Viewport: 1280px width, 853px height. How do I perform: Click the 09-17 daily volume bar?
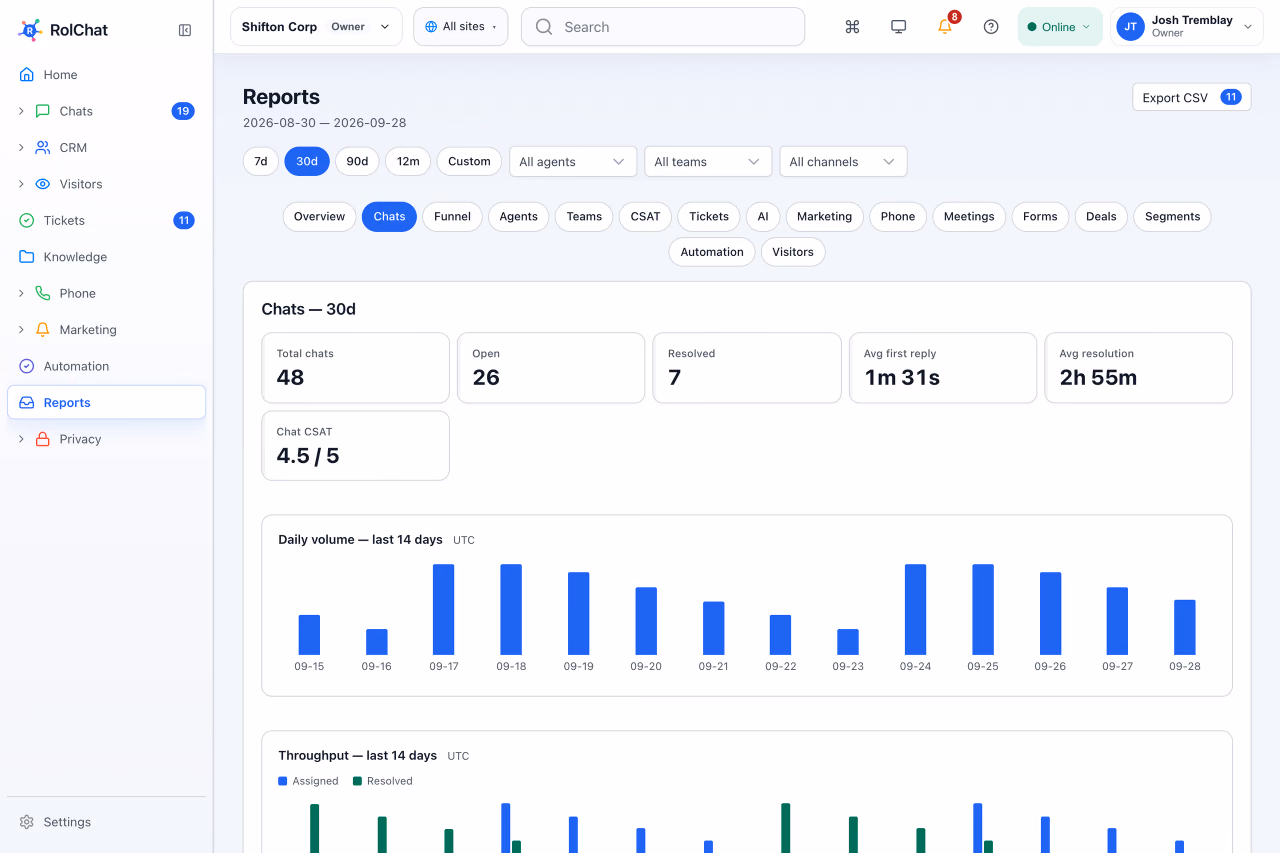point(444,610)
